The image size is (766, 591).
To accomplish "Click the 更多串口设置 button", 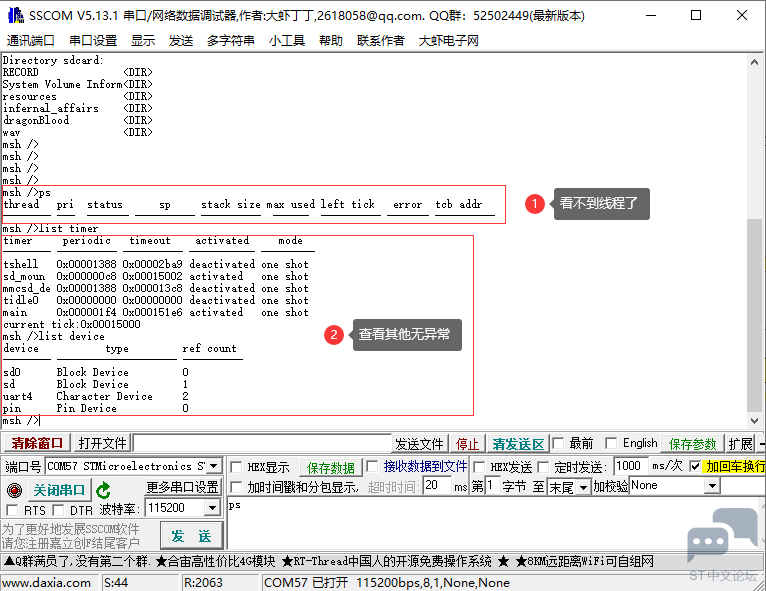I will coord(182,487).
